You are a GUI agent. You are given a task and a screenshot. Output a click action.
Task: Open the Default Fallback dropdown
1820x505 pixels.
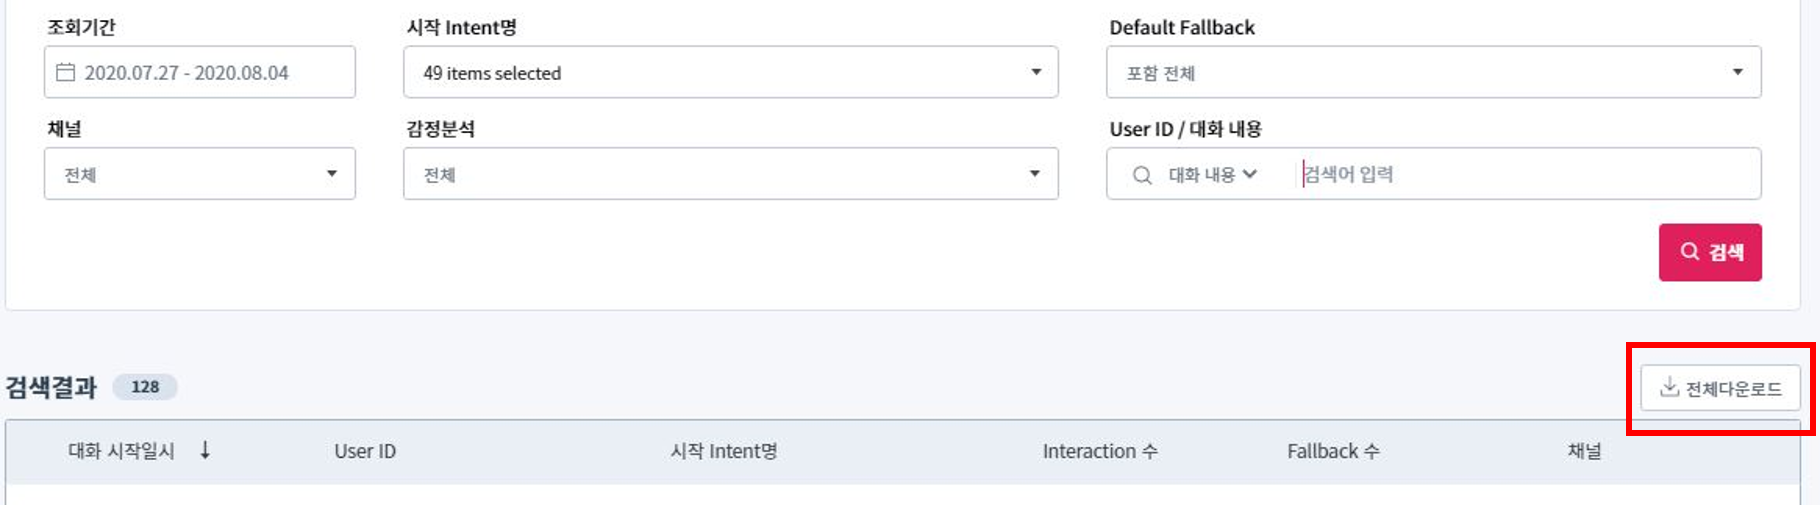click(x=1432, y=72)
